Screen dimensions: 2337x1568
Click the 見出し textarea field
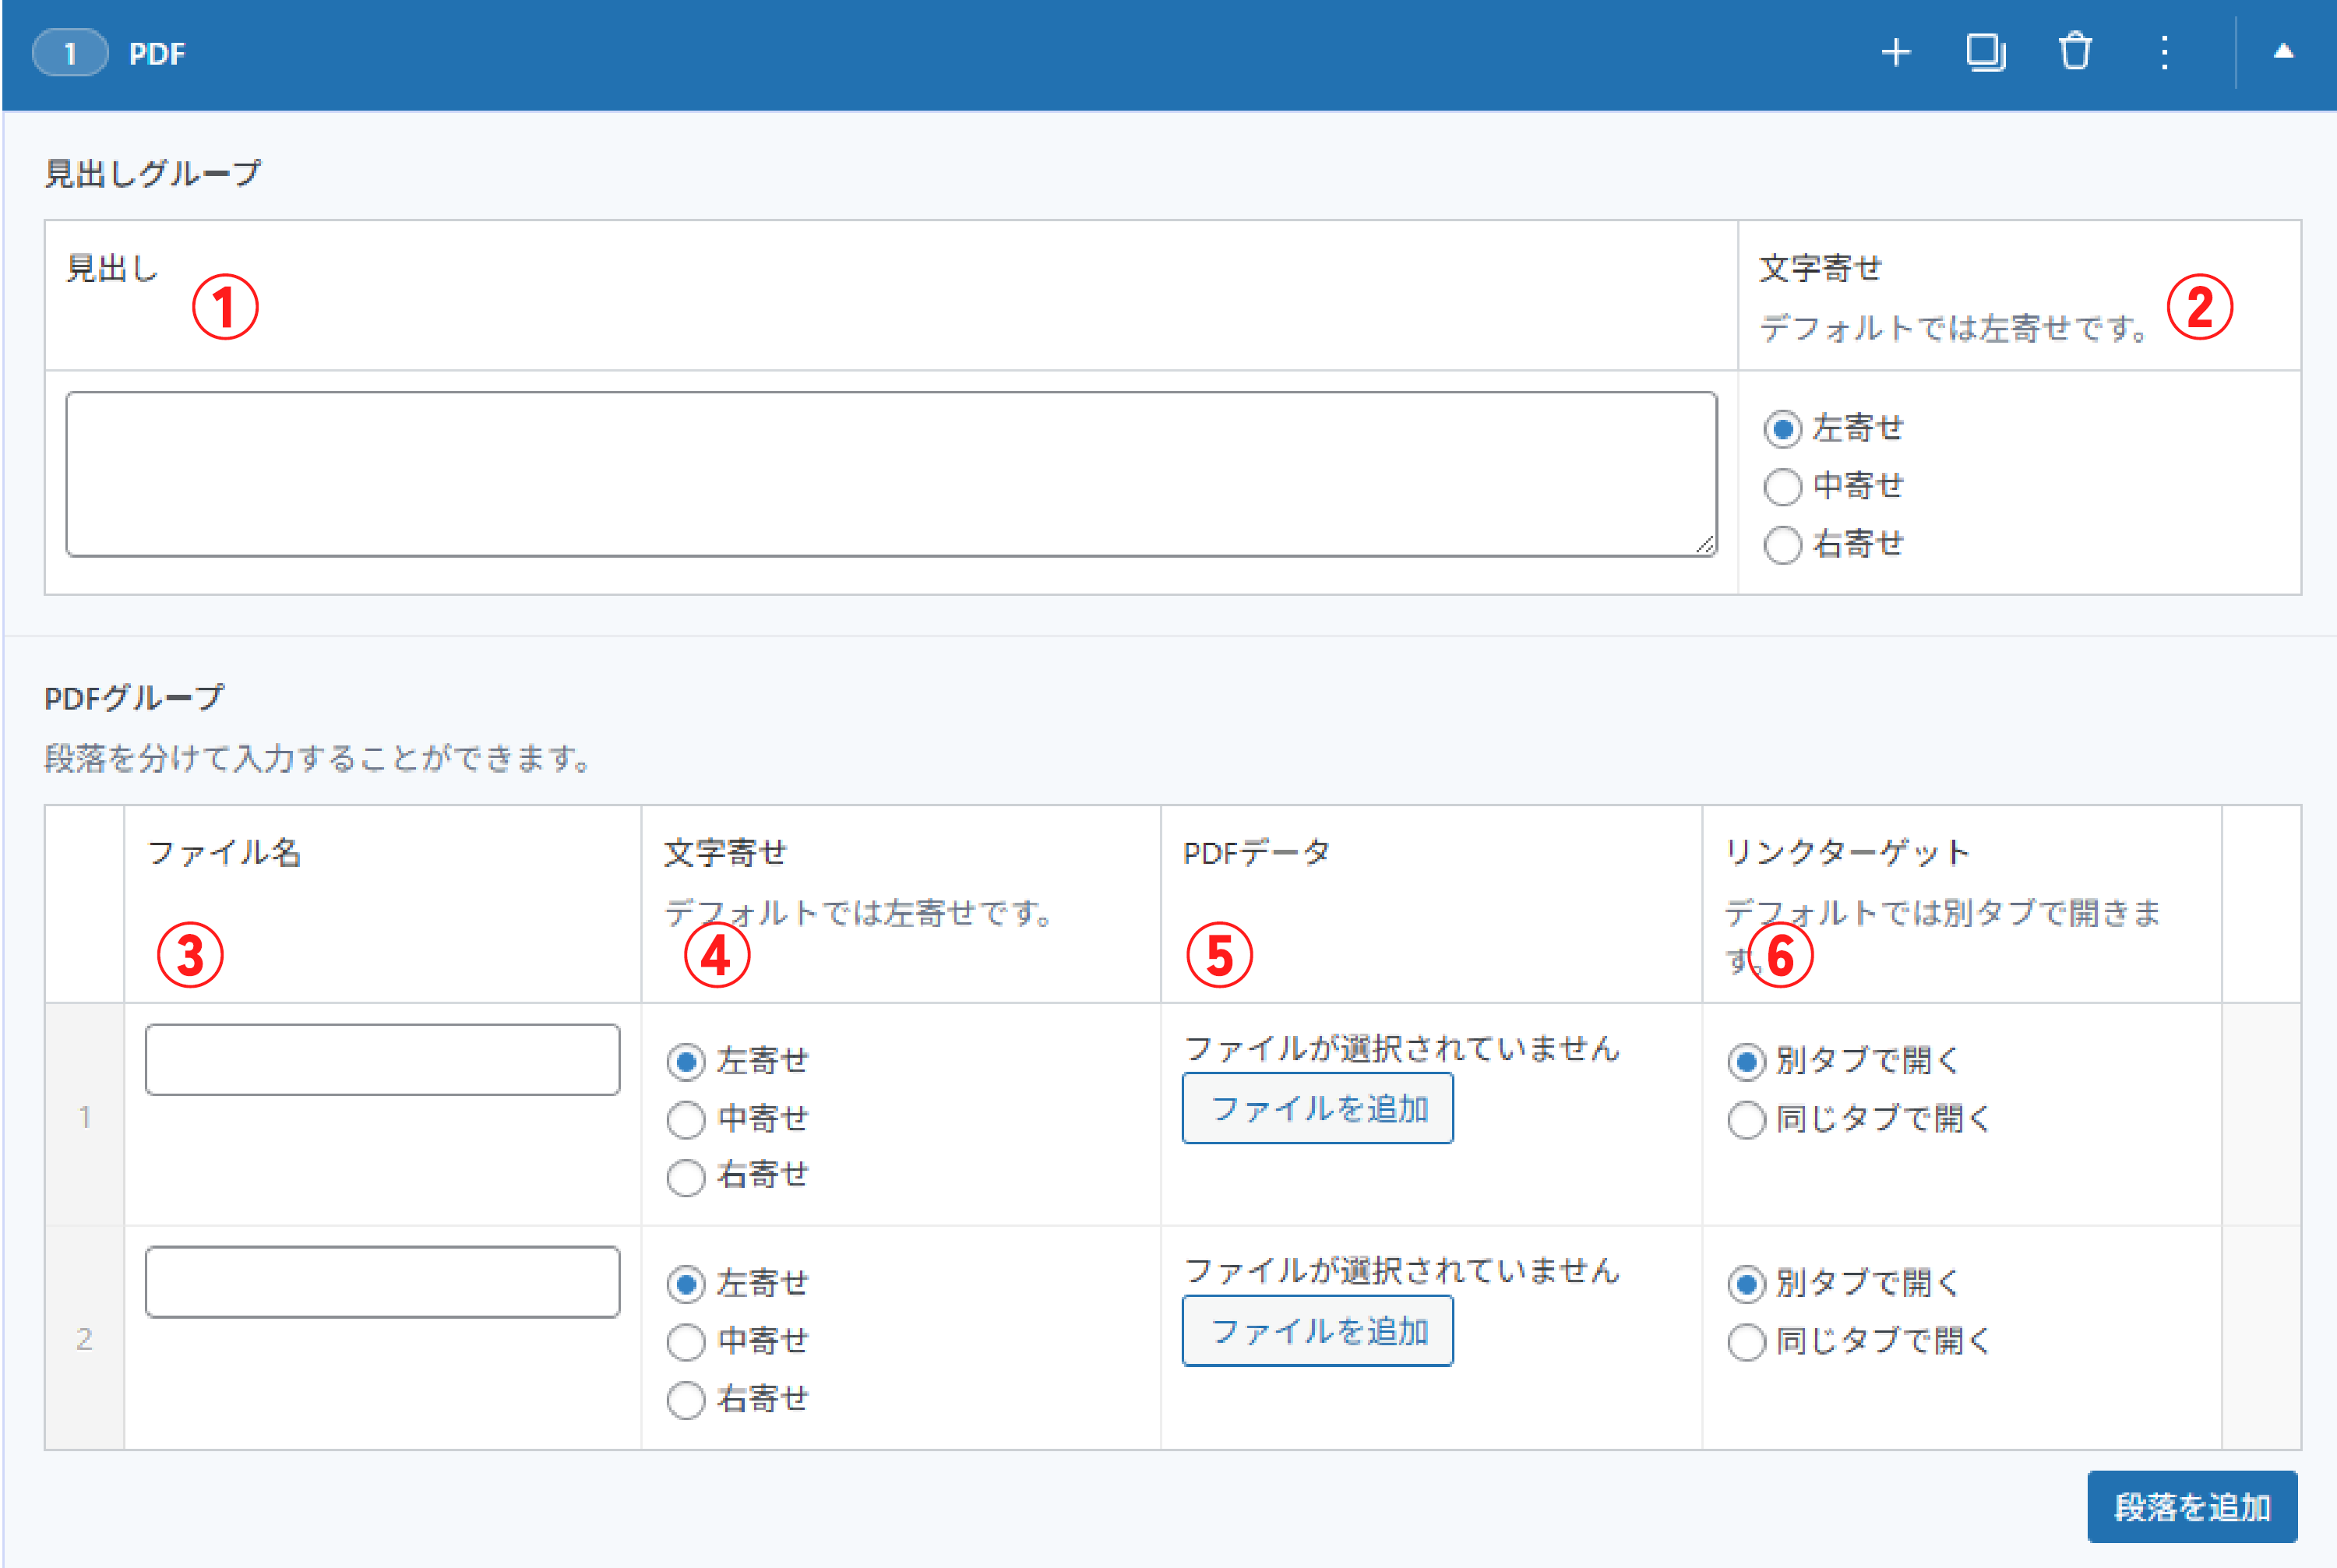click(x=890, y=474)
